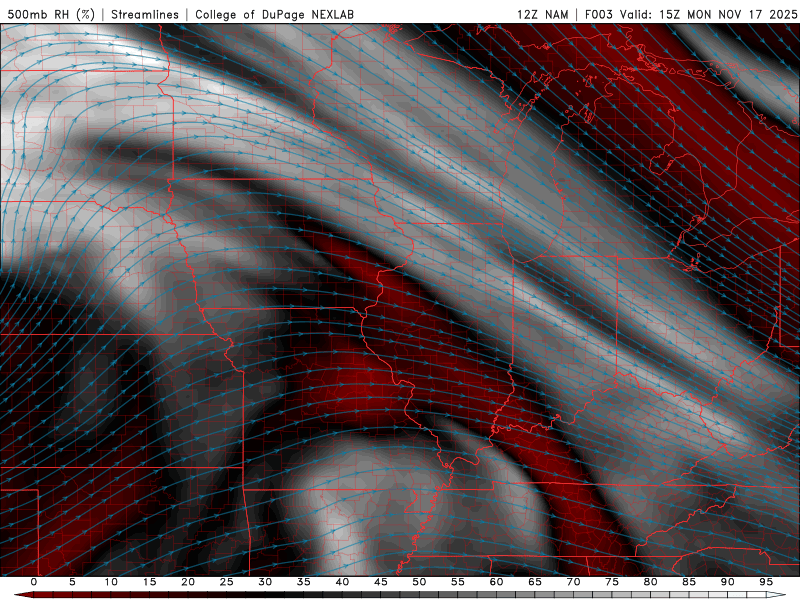Click the colorbar label "35"
Viewport: 800px width, 600px height.
pos(304,582)
